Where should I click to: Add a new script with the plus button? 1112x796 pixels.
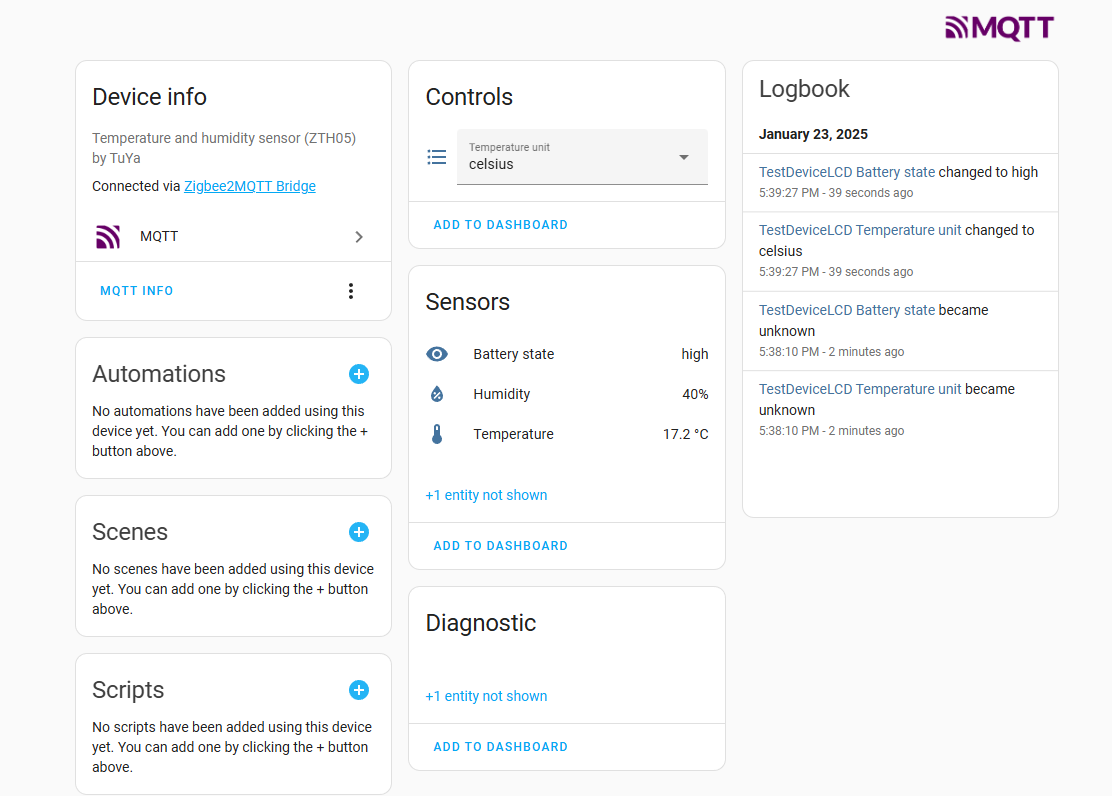[359, 690]
